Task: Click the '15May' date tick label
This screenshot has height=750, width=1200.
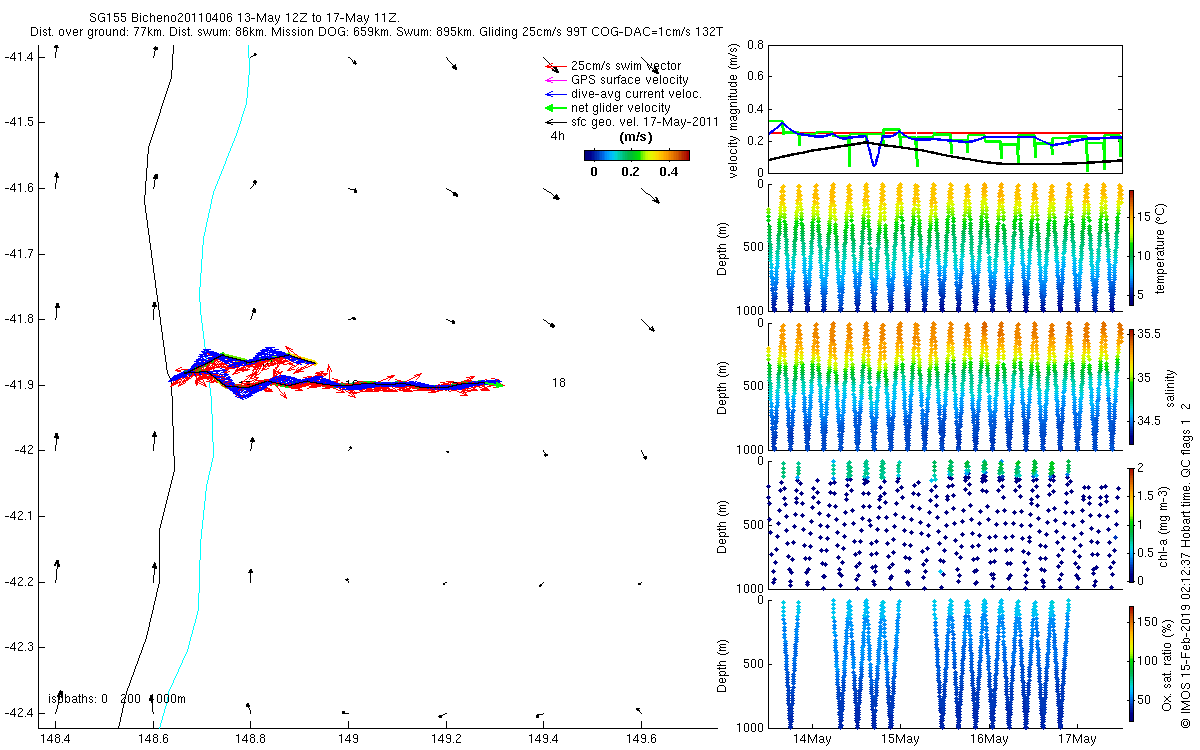Action: point(900,739)
